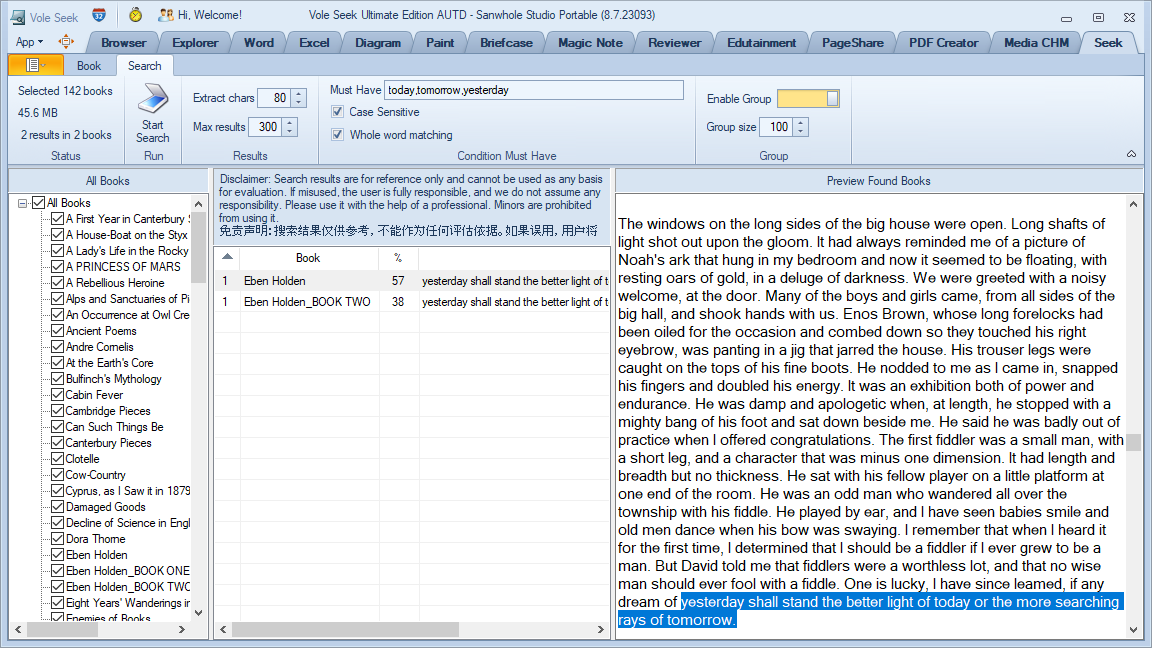Viewport: 1152px width, 648px height.
Task: Collapse the ribbon with the chevron
Action: click(x=1131, y=154)
